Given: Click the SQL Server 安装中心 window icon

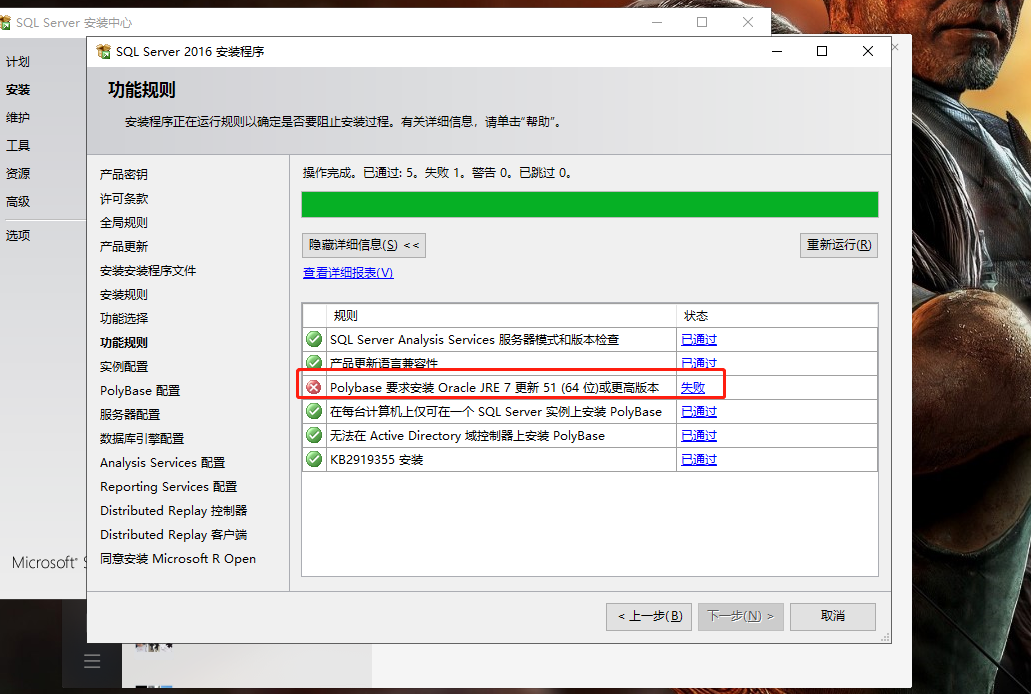Looking at the screenshot, I should click(5, 22).
